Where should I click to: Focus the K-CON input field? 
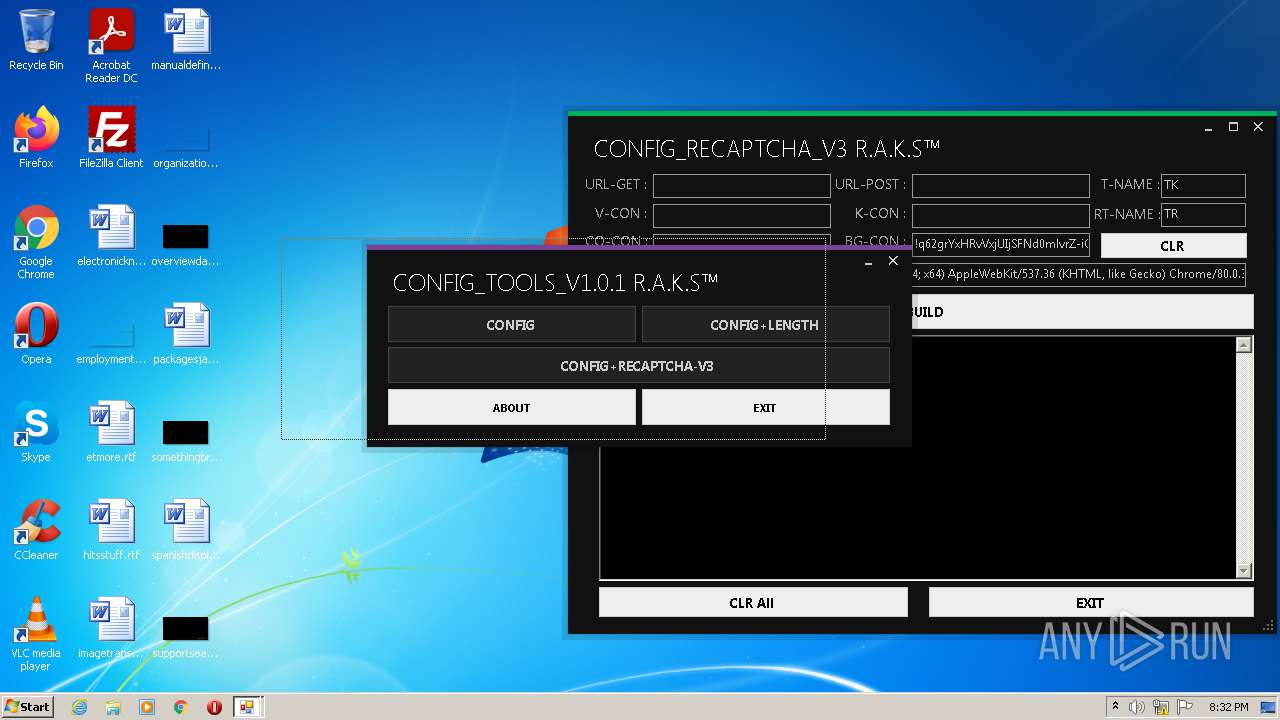tap(1000, 215)
